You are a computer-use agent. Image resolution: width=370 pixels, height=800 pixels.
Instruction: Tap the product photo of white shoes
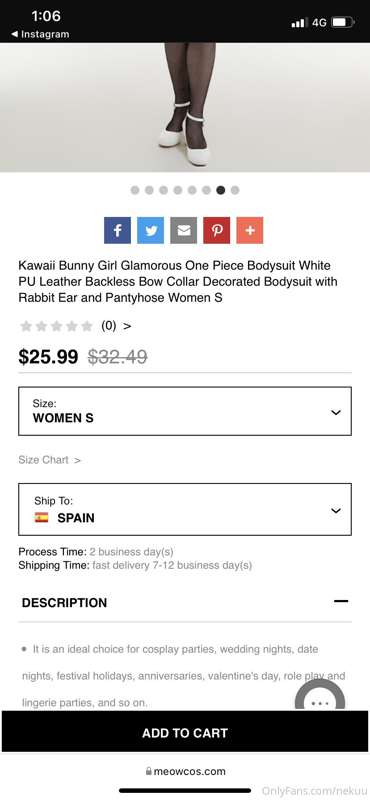tap(185, 107)
